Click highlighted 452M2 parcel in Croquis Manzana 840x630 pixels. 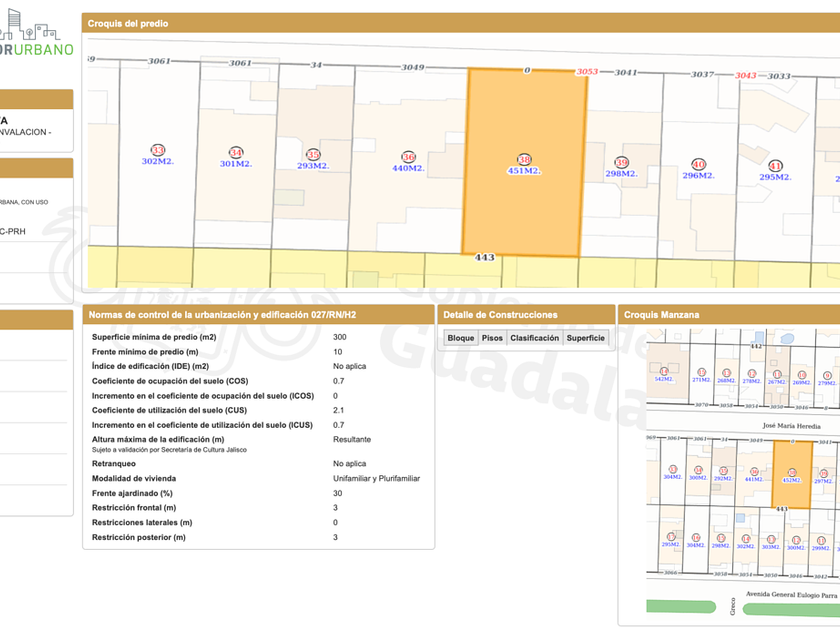791,474
